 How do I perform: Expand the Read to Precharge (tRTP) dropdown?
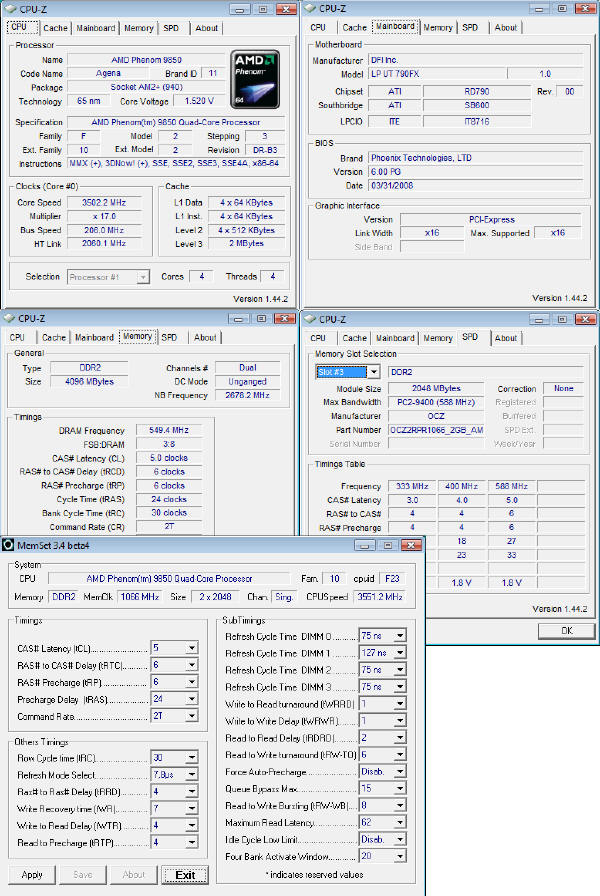click(191, 842)
